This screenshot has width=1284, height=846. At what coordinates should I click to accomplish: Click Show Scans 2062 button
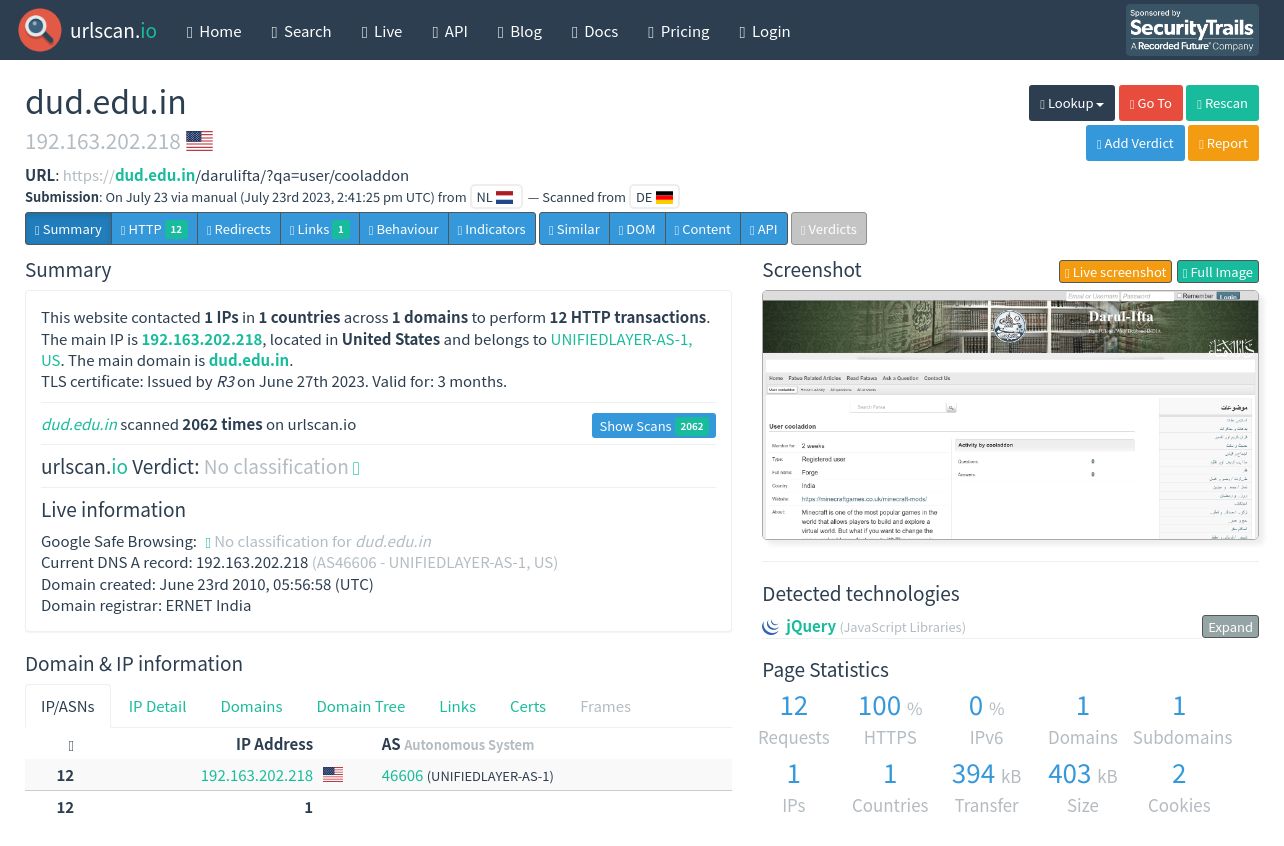click(653, 426)
